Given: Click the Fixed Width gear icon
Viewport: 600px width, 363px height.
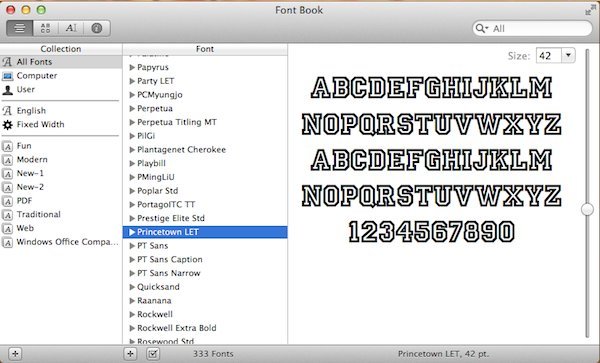Looking at the screenshot, I should point(7,125).
